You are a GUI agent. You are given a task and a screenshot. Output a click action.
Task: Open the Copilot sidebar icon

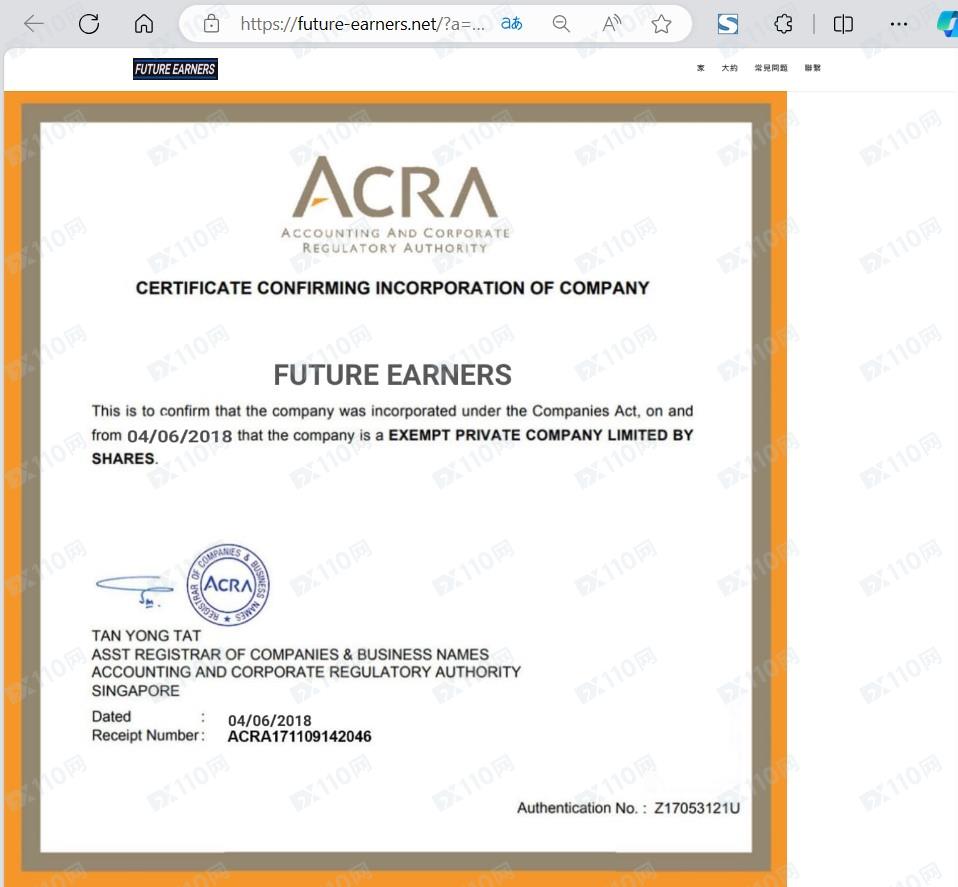click(948, 24)
